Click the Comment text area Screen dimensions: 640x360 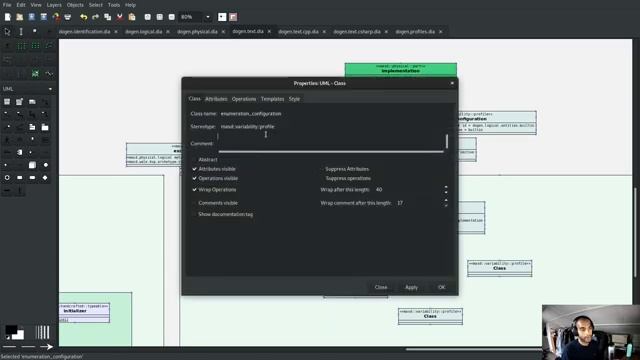pyautogui.click(x=331, y=142)
